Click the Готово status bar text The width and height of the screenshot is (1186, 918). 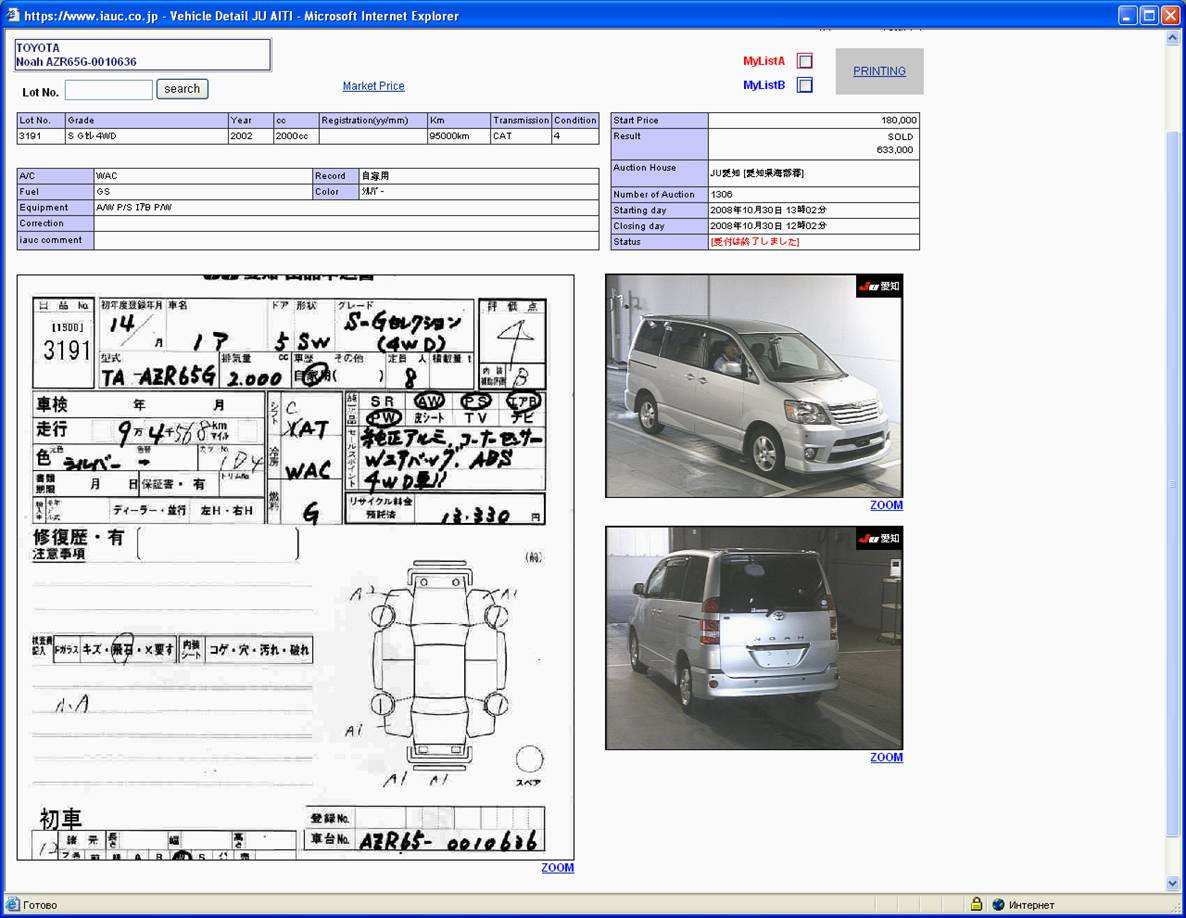[40, 905]
